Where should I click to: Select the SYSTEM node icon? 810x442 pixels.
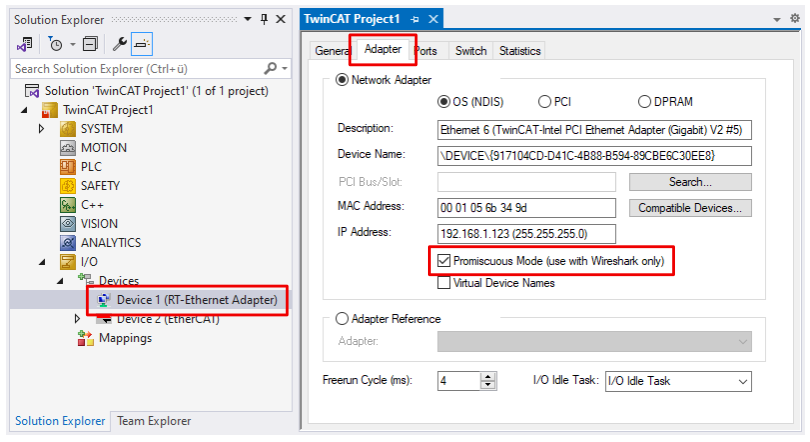(x=68, y=129)
